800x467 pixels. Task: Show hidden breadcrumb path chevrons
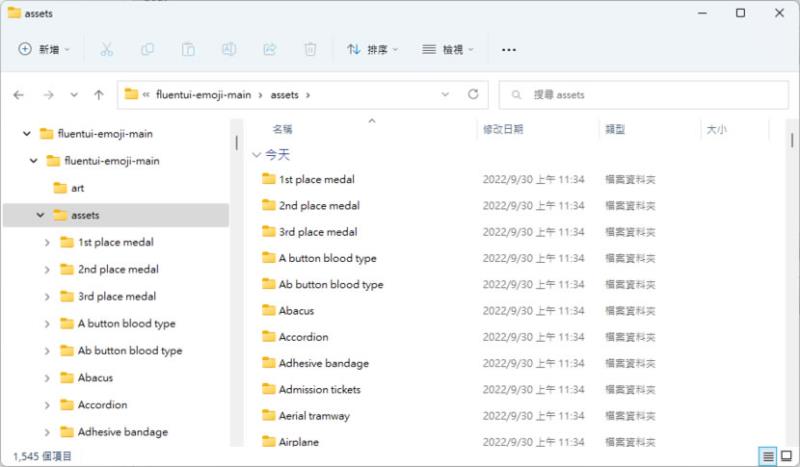(x=146, y=95)
